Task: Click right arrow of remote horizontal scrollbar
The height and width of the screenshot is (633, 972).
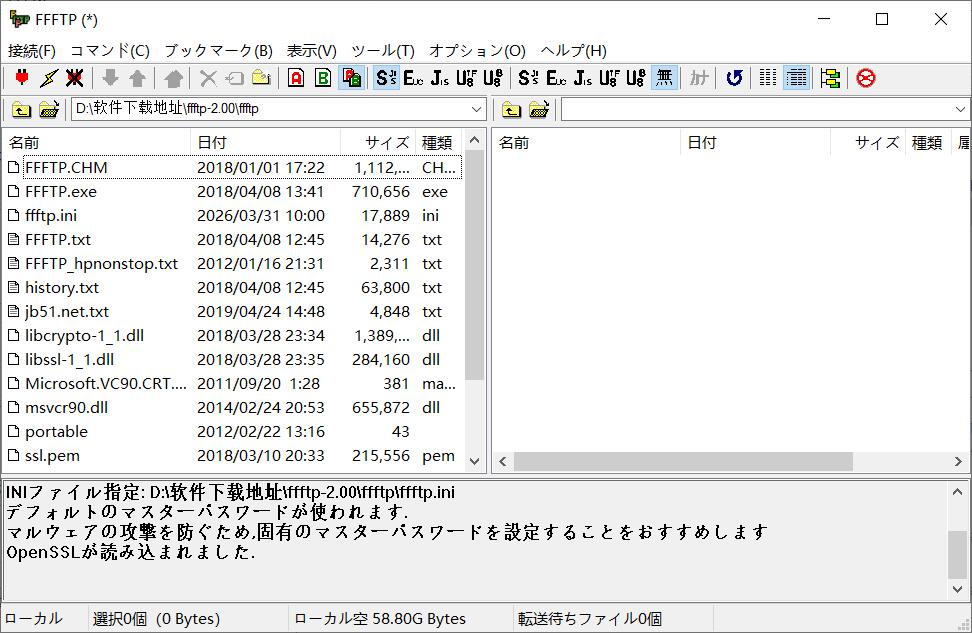Action: click(958, 461)
